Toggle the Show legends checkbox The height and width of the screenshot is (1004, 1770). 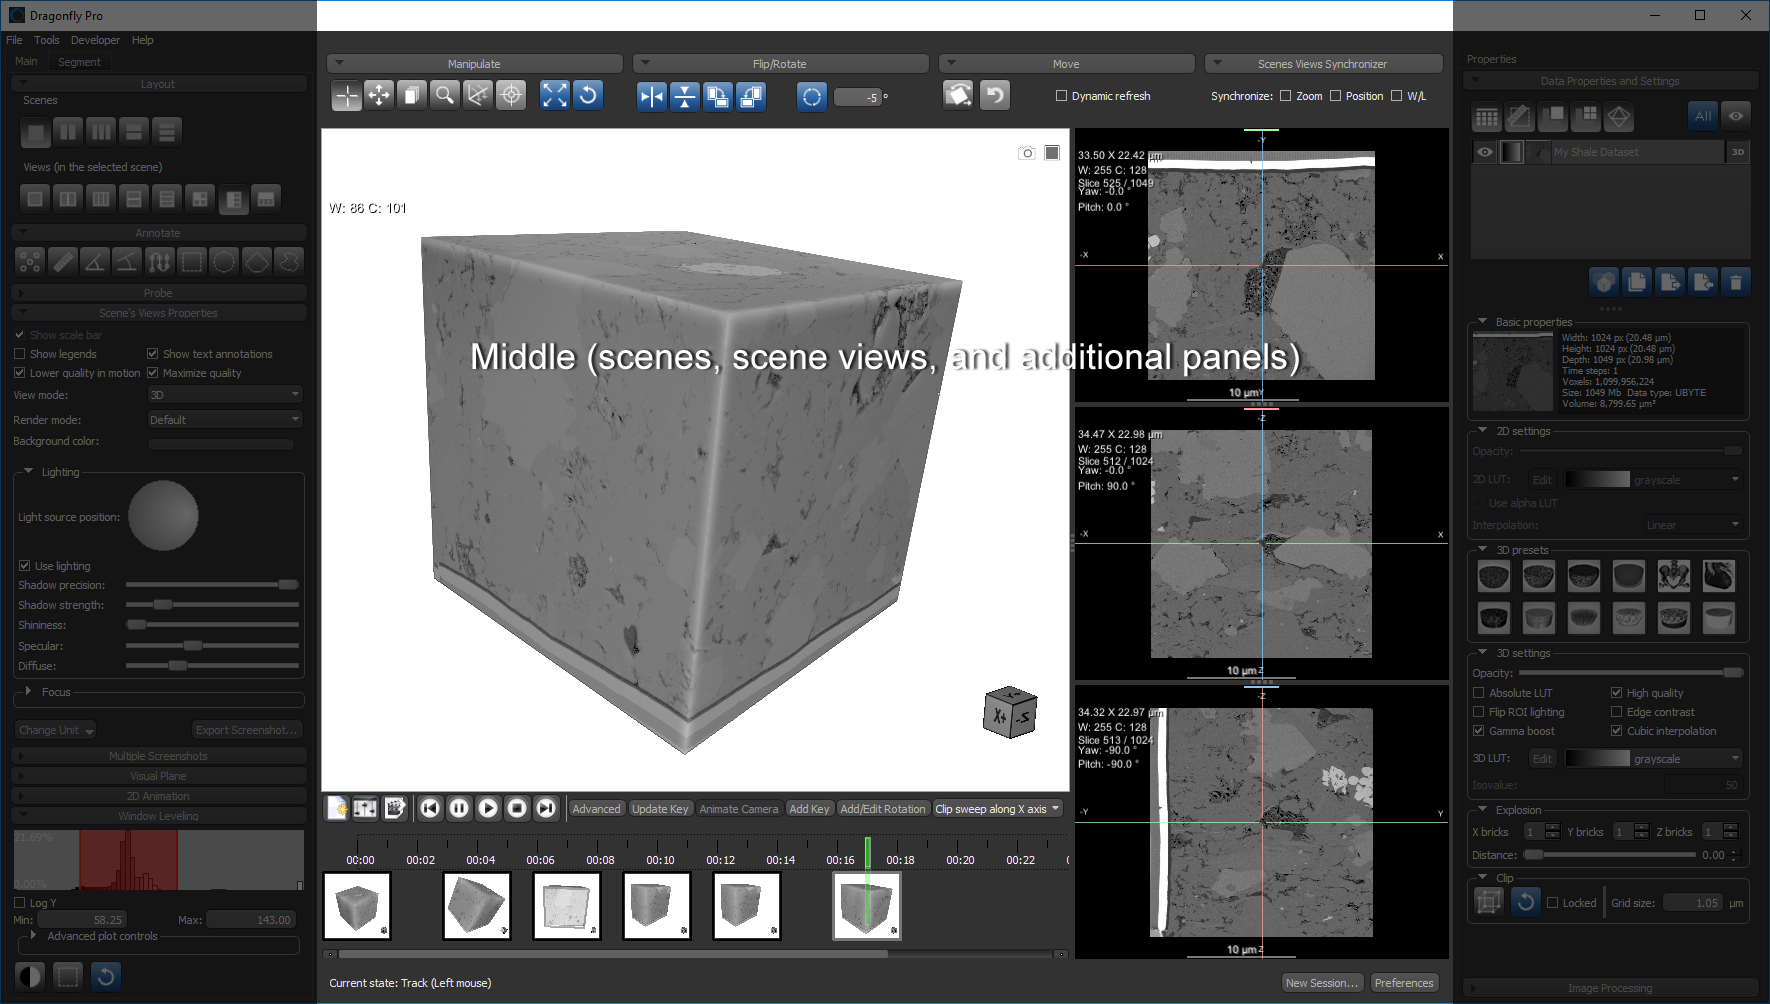(x=20, y=354)
